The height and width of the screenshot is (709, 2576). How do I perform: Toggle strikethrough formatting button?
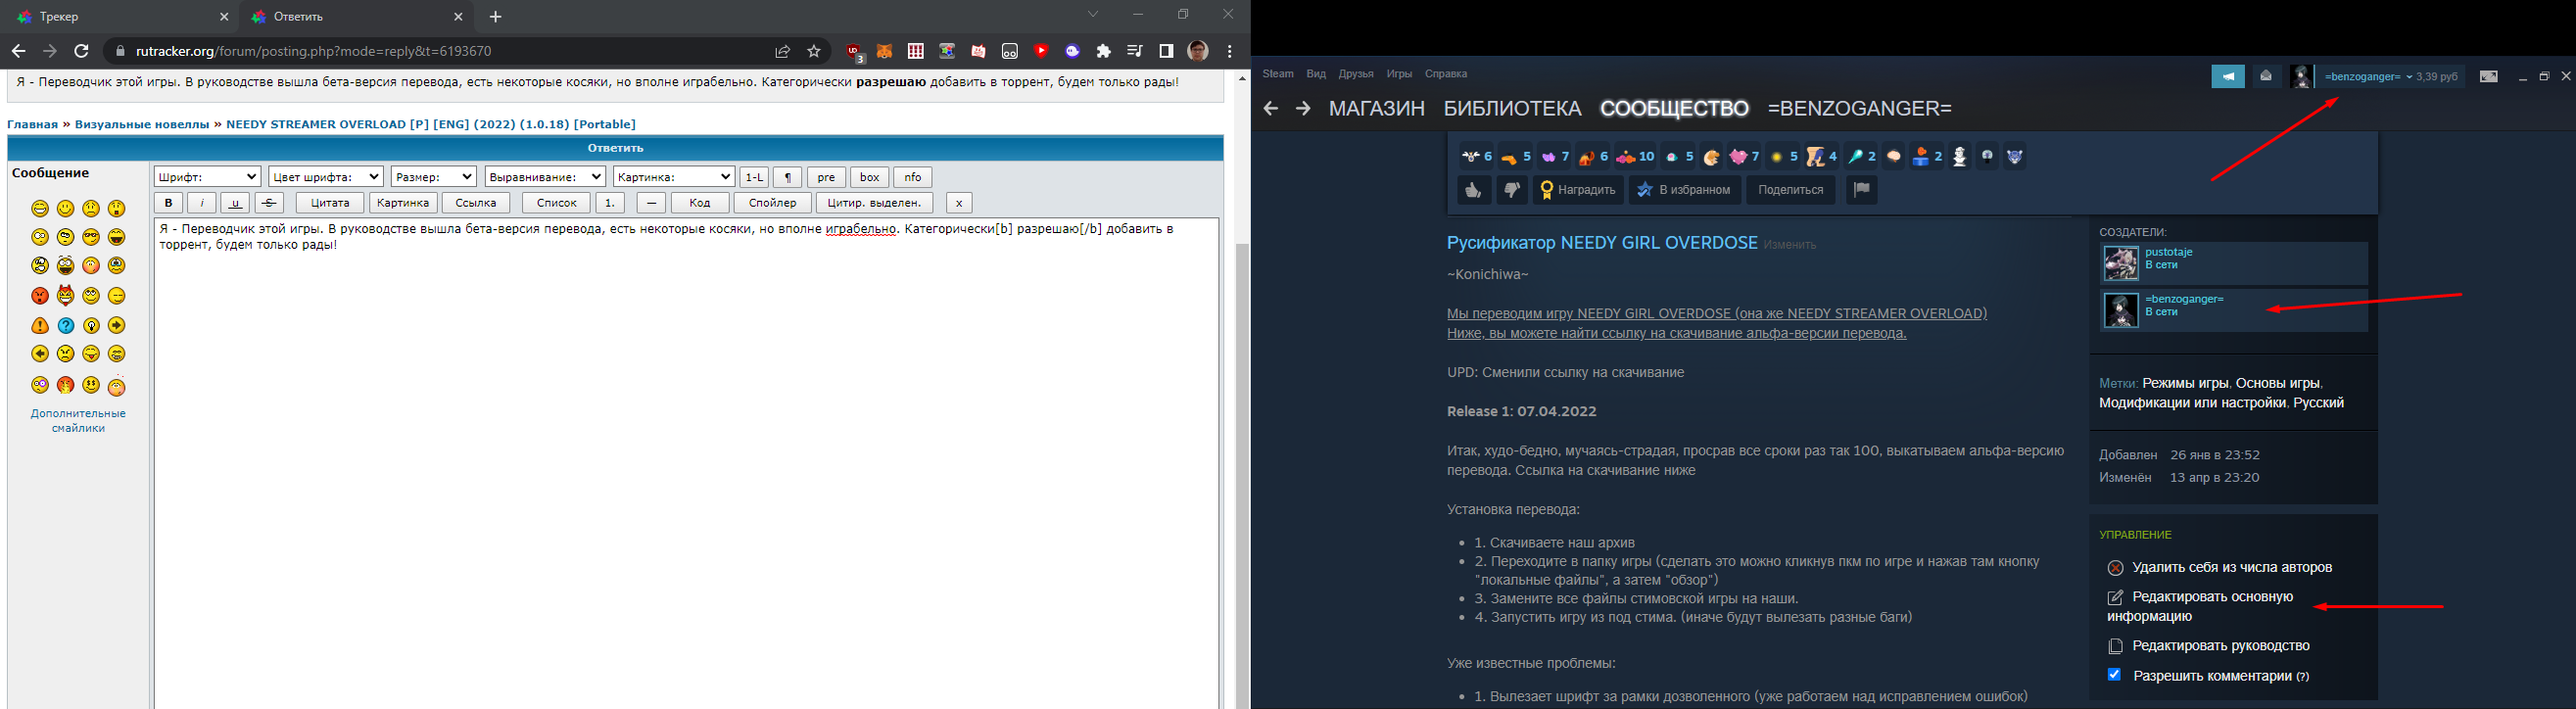pos(269,203)
